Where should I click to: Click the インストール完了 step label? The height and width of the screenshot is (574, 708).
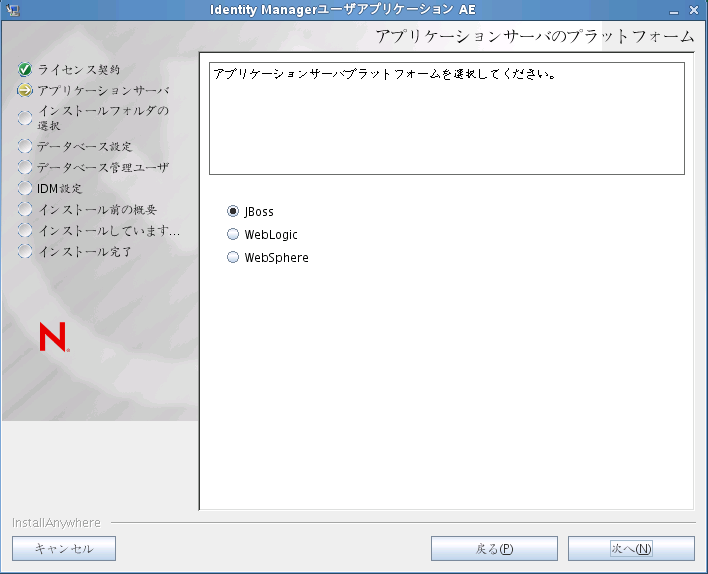pyautogui.click(x=84, y=252)
